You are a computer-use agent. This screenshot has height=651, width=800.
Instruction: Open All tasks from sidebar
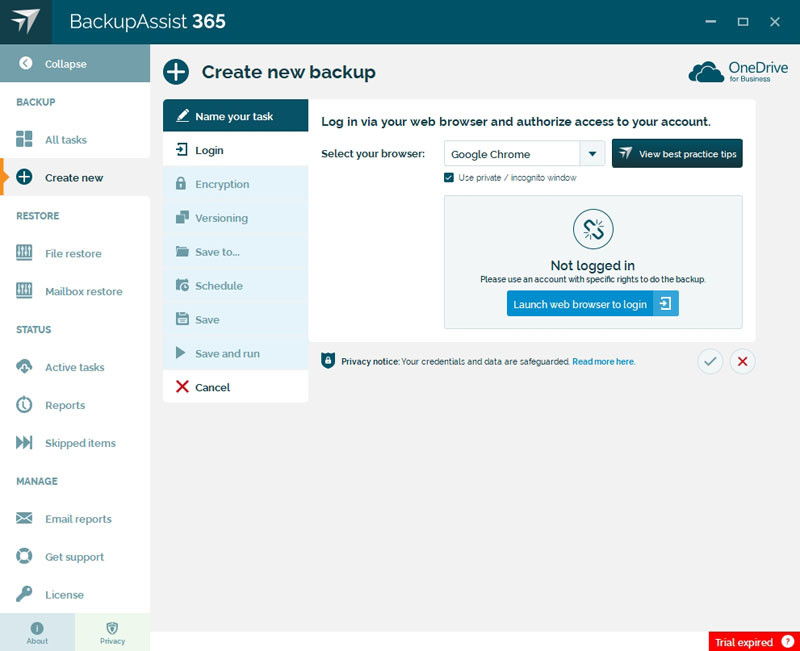click(75, 139)
